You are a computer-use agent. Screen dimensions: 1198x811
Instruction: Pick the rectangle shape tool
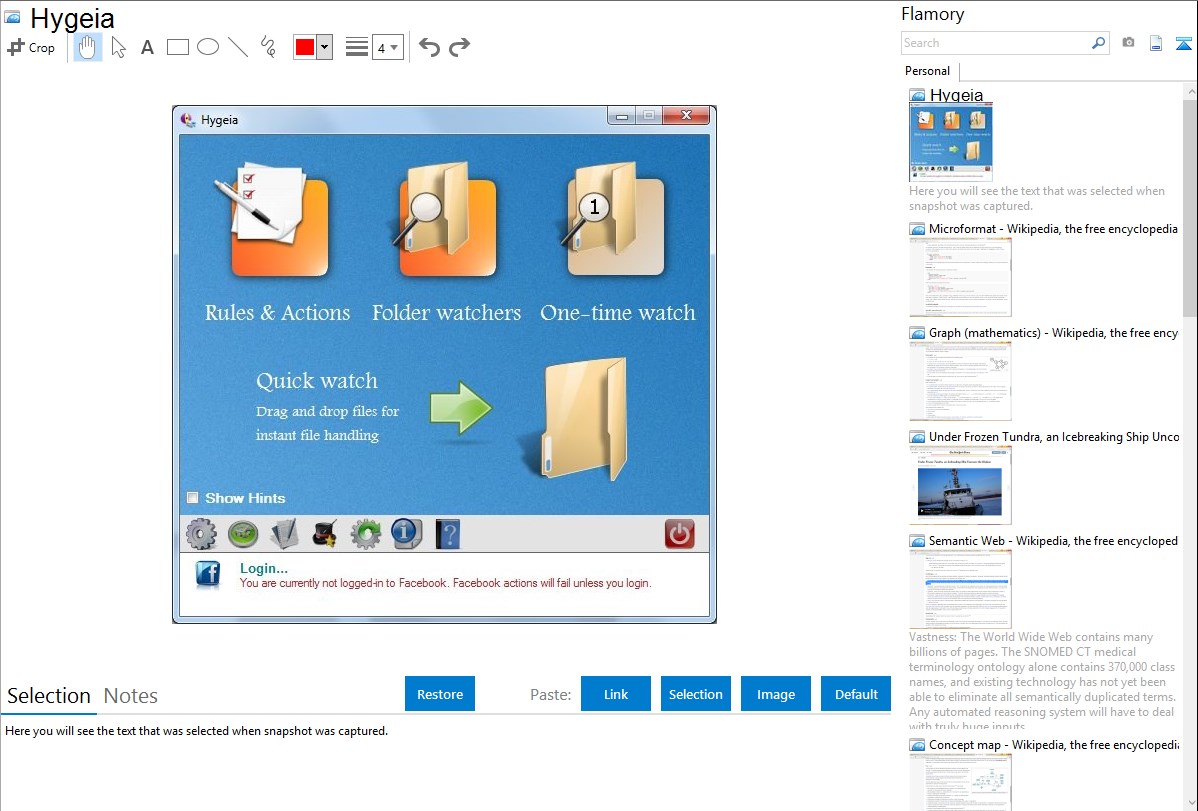[x=177, y=47]
